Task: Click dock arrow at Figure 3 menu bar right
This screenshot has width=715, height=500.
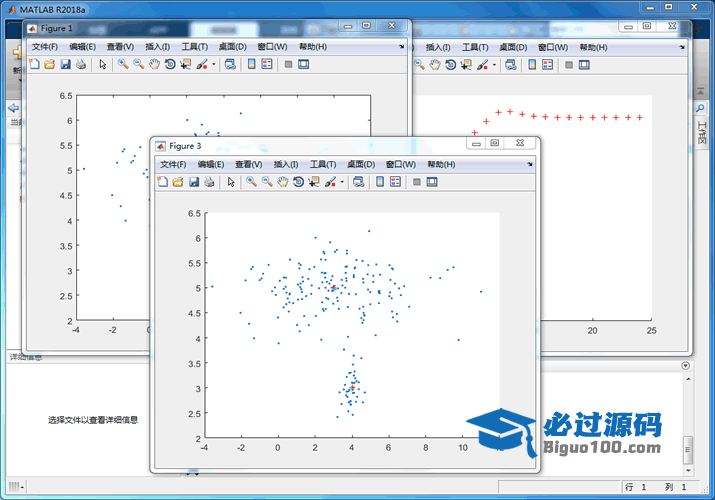Action: [x=530, y=164]
